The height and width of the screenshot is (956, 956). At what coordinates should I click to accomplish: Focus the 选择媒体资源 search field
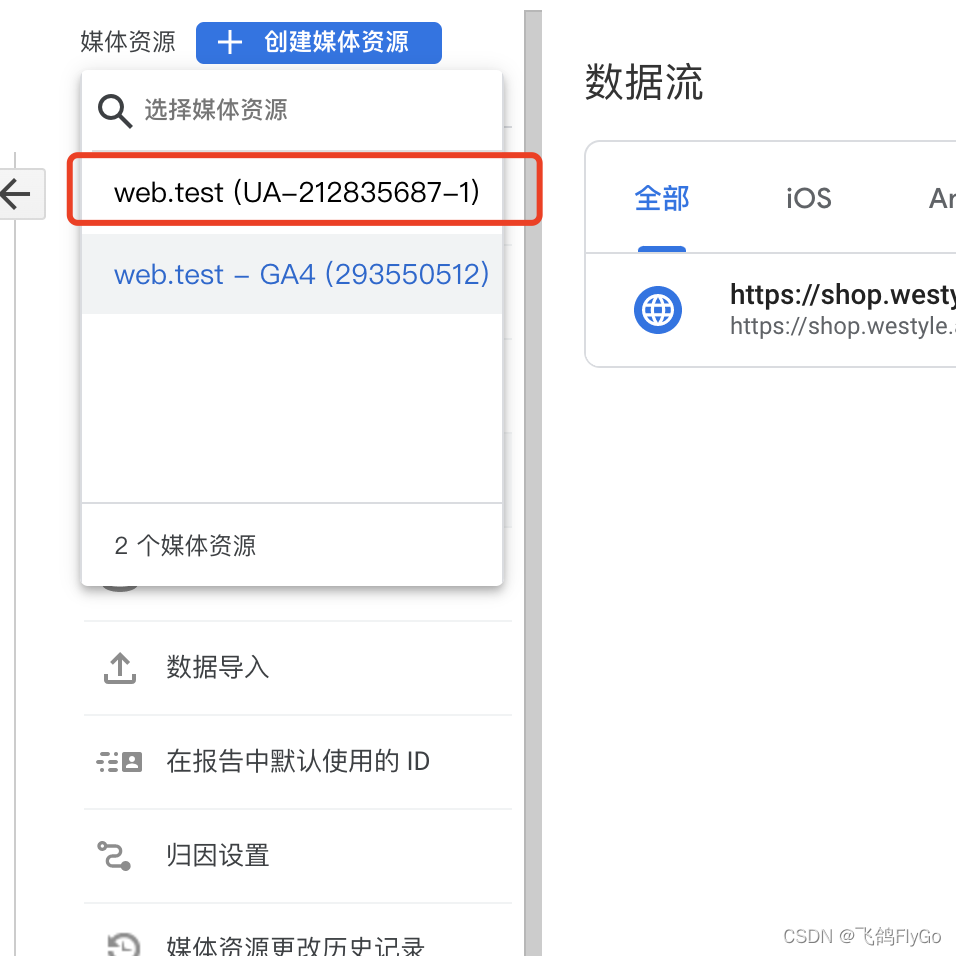coord(291,110)
